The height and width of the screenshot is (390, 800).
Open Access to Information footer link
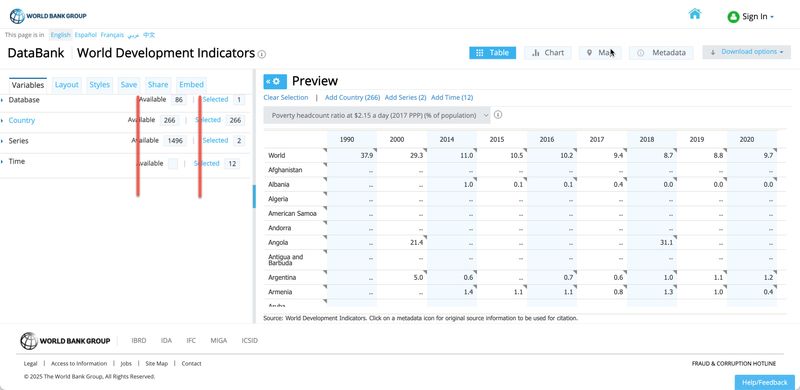coord(79,363)
